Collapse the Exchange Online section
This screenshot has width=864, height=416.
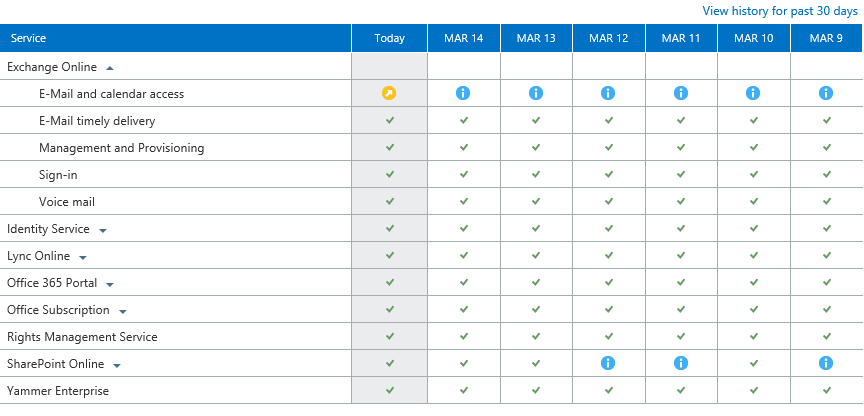coord(110,68)
